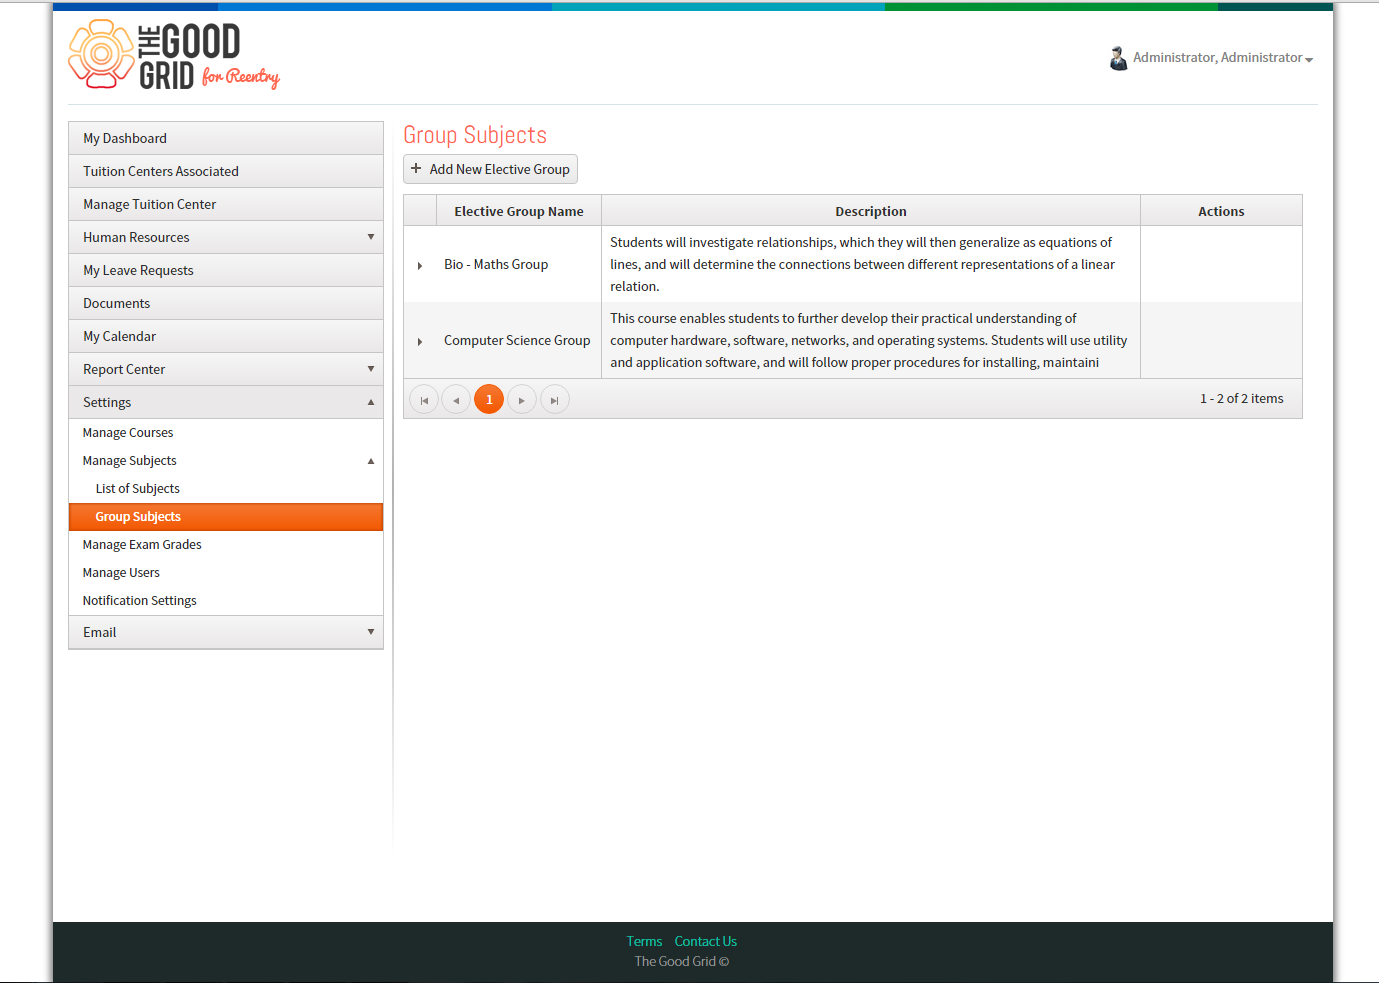Click the Administrator, Administrator name text

[1217, 58]
